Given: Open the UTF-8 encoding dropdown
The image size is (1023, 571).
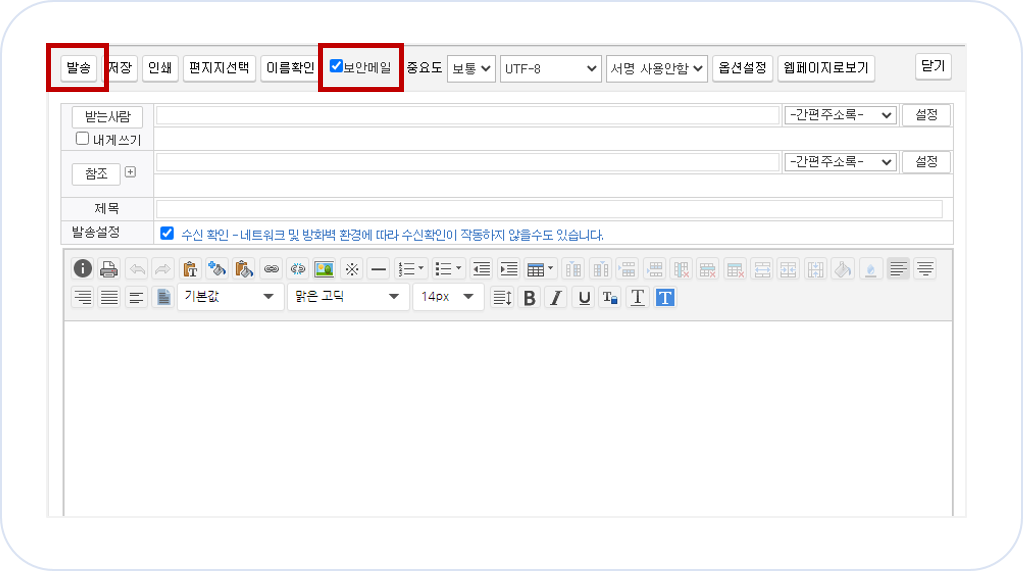Looking at the screenshot, I should (x=551, y=69).
